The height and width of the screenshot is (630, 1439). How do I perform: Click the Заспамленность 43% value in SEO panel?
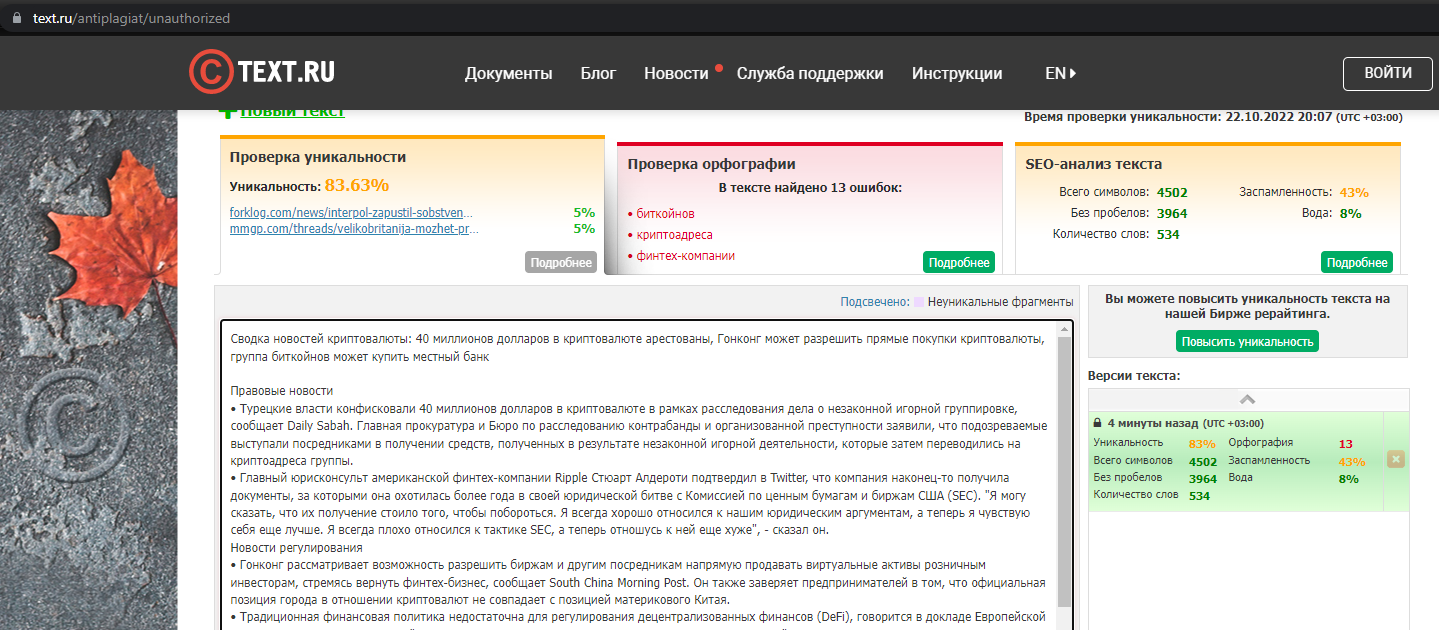[x=1354, y=193]
